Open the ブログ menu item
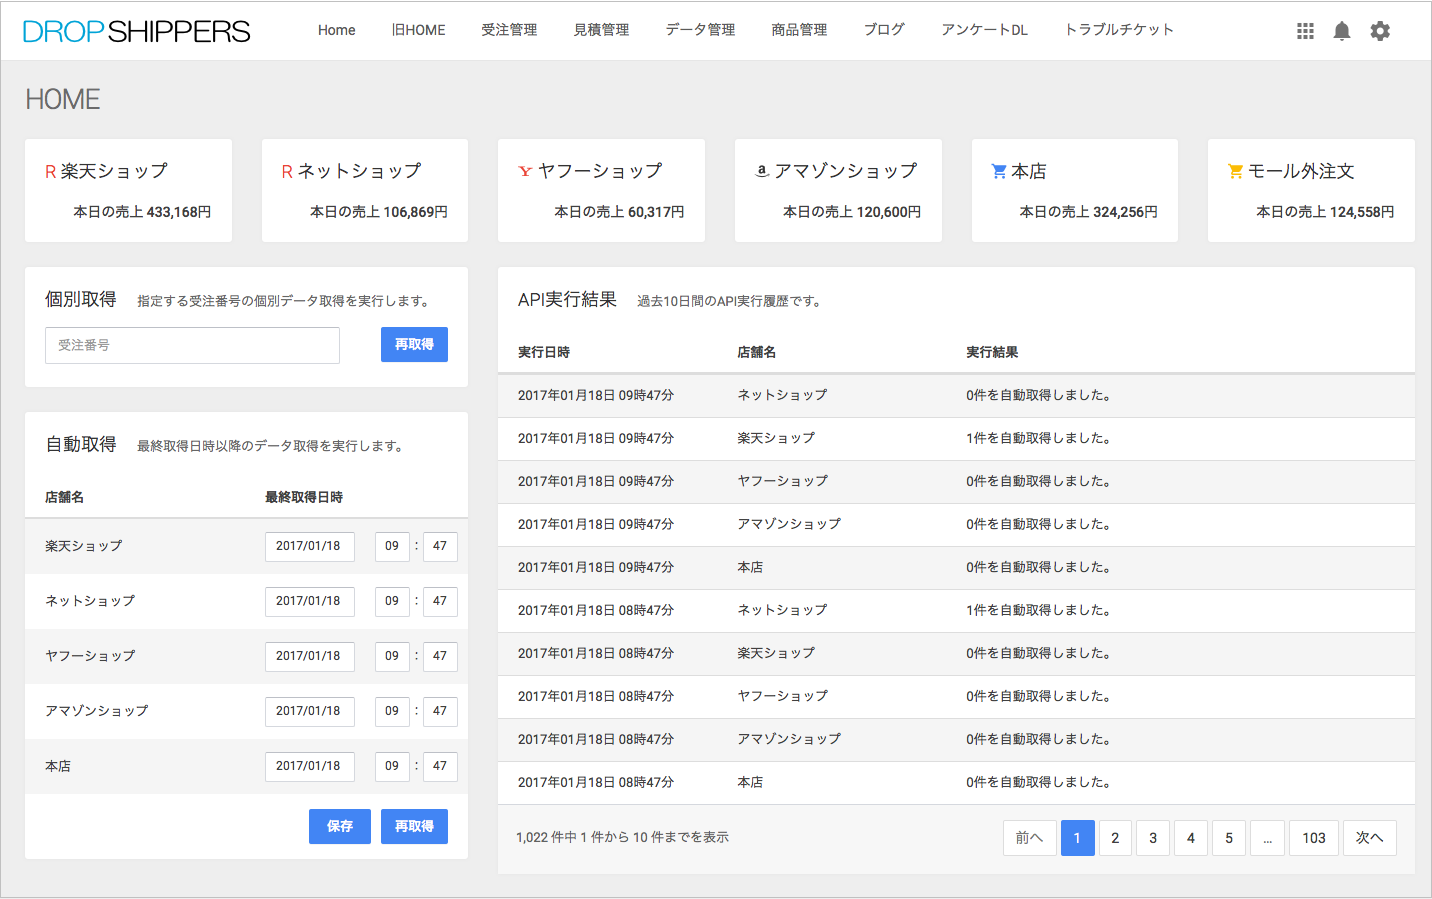Viewport: 1432px width, 899px height. (884, 30)
